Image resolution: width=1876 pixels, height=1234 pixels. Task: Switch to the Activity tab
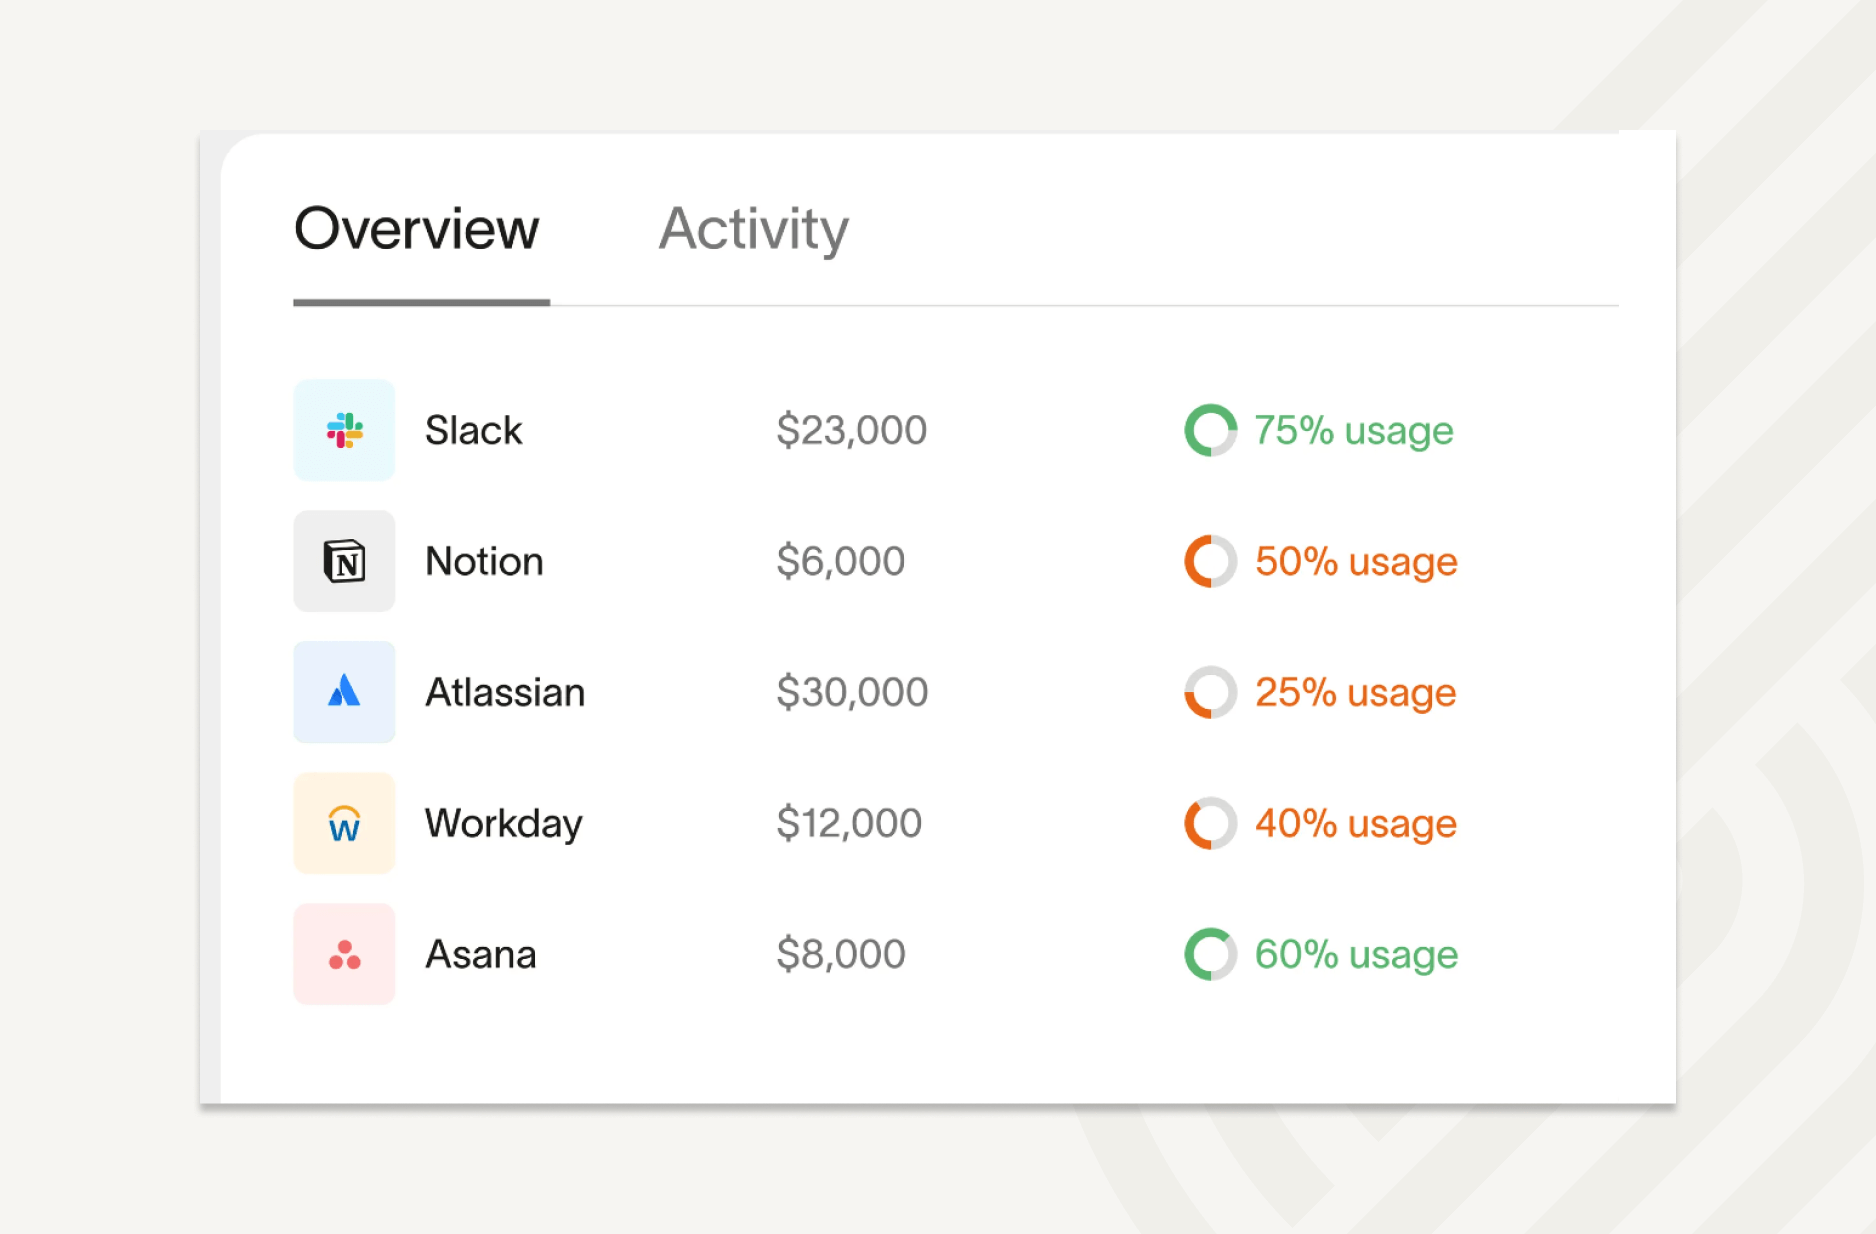tap(753, 231)
